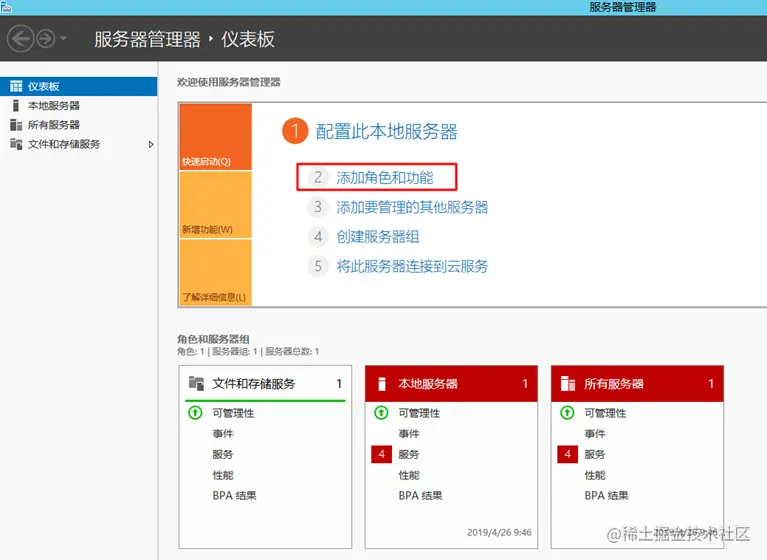Click 服务 in 所有服务器 tile
The height and width of the screenshot is (560, 767).
point(595,454)
